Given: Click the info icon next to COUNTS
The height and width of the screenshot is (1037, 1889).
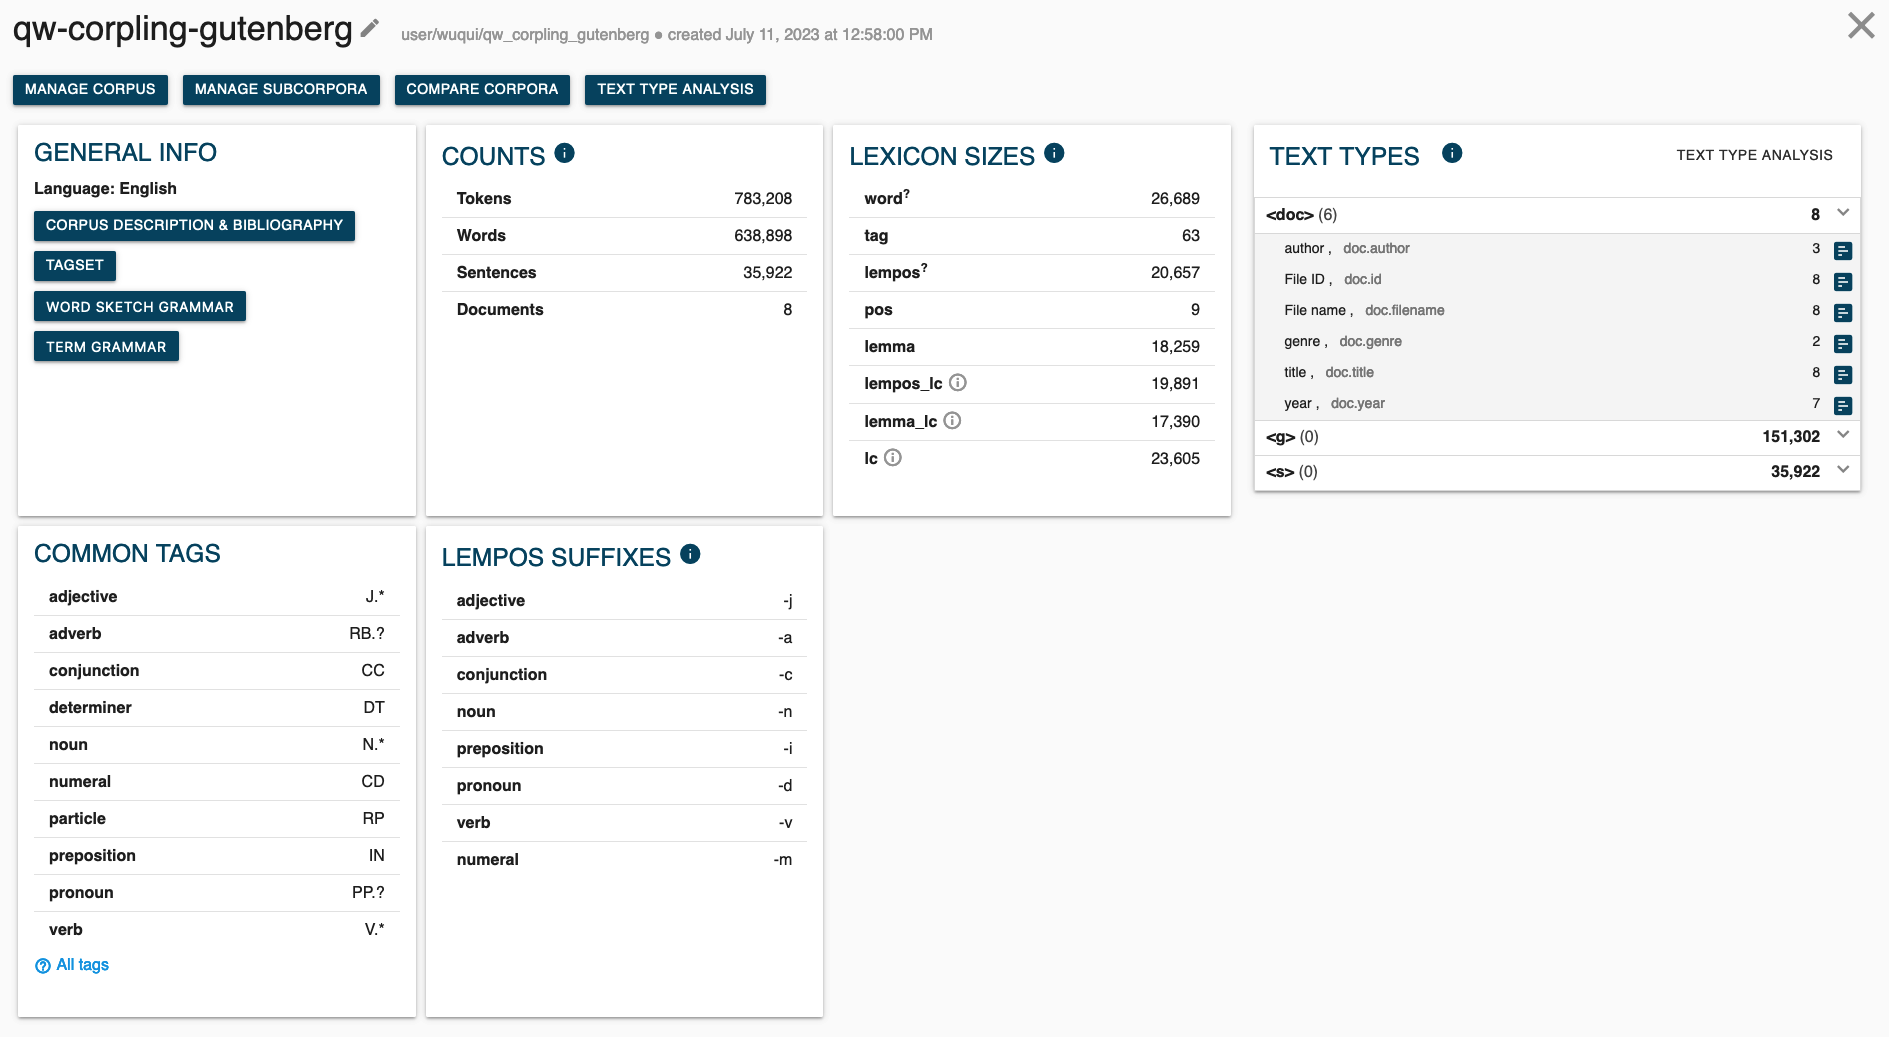Looking at the screenshot, I should point(564,153).
